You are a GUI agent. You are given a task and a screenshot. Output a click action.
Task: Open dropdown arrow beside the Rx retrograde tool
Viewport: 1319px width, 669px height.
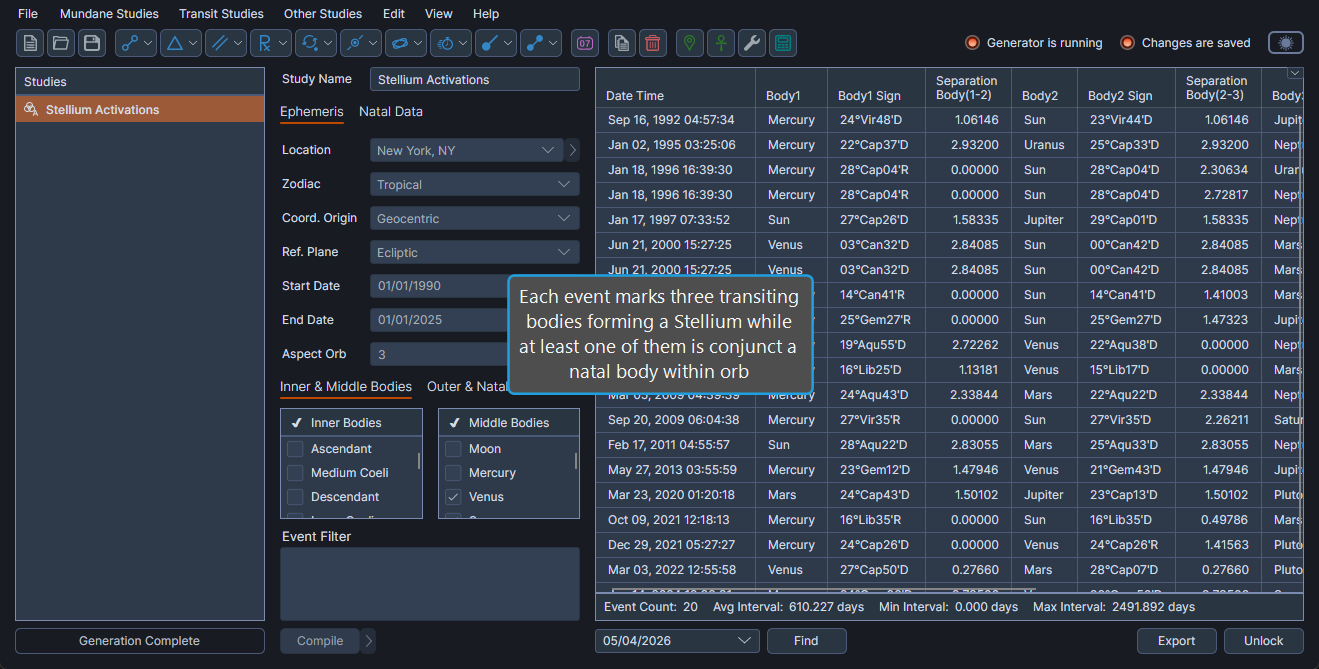coord(283,43)
